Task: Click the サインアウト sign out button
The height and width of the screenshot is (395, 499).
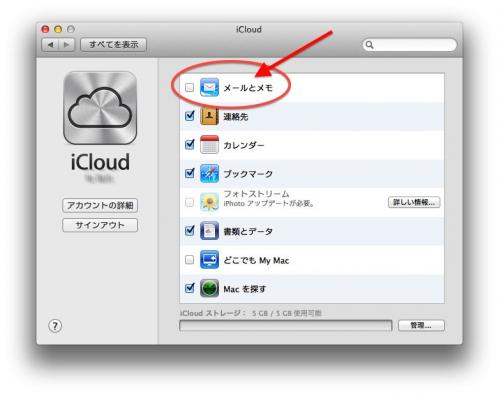Action: (x=100, y=225)
